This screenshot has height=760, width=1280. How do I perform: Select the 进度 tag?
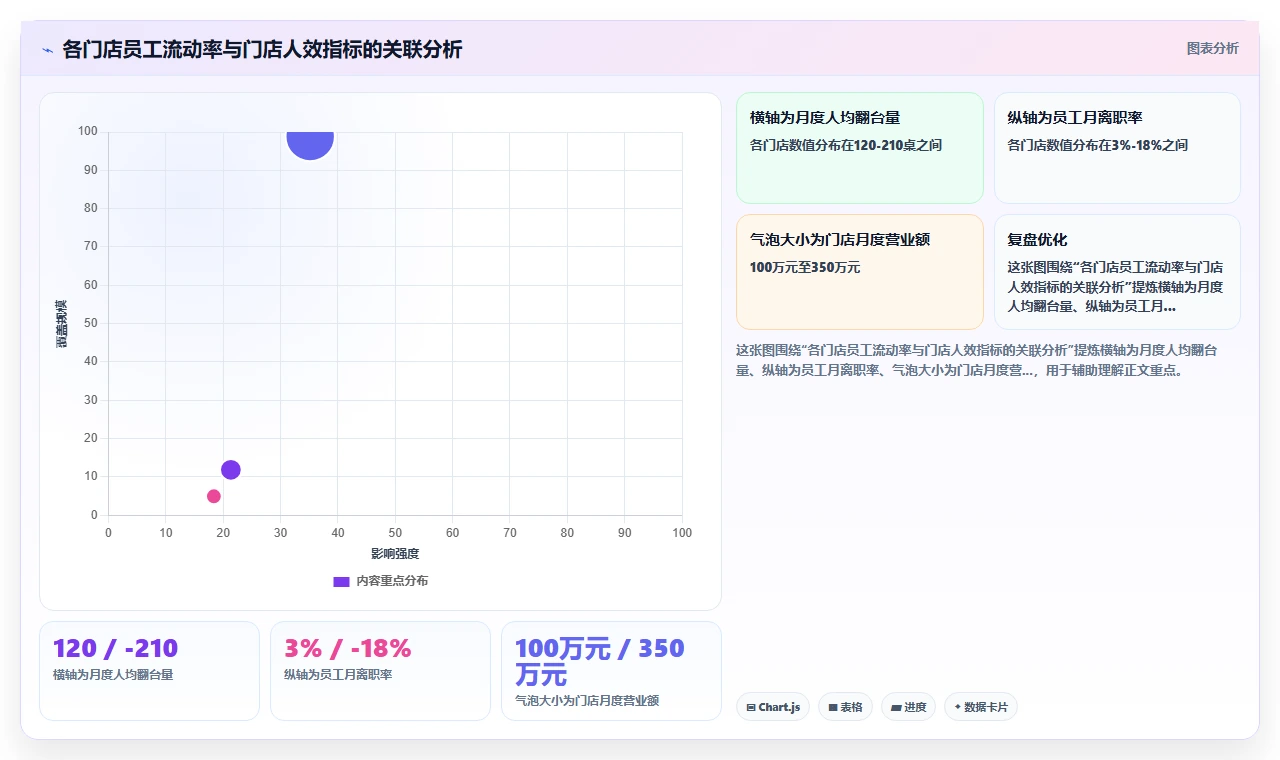908,707
